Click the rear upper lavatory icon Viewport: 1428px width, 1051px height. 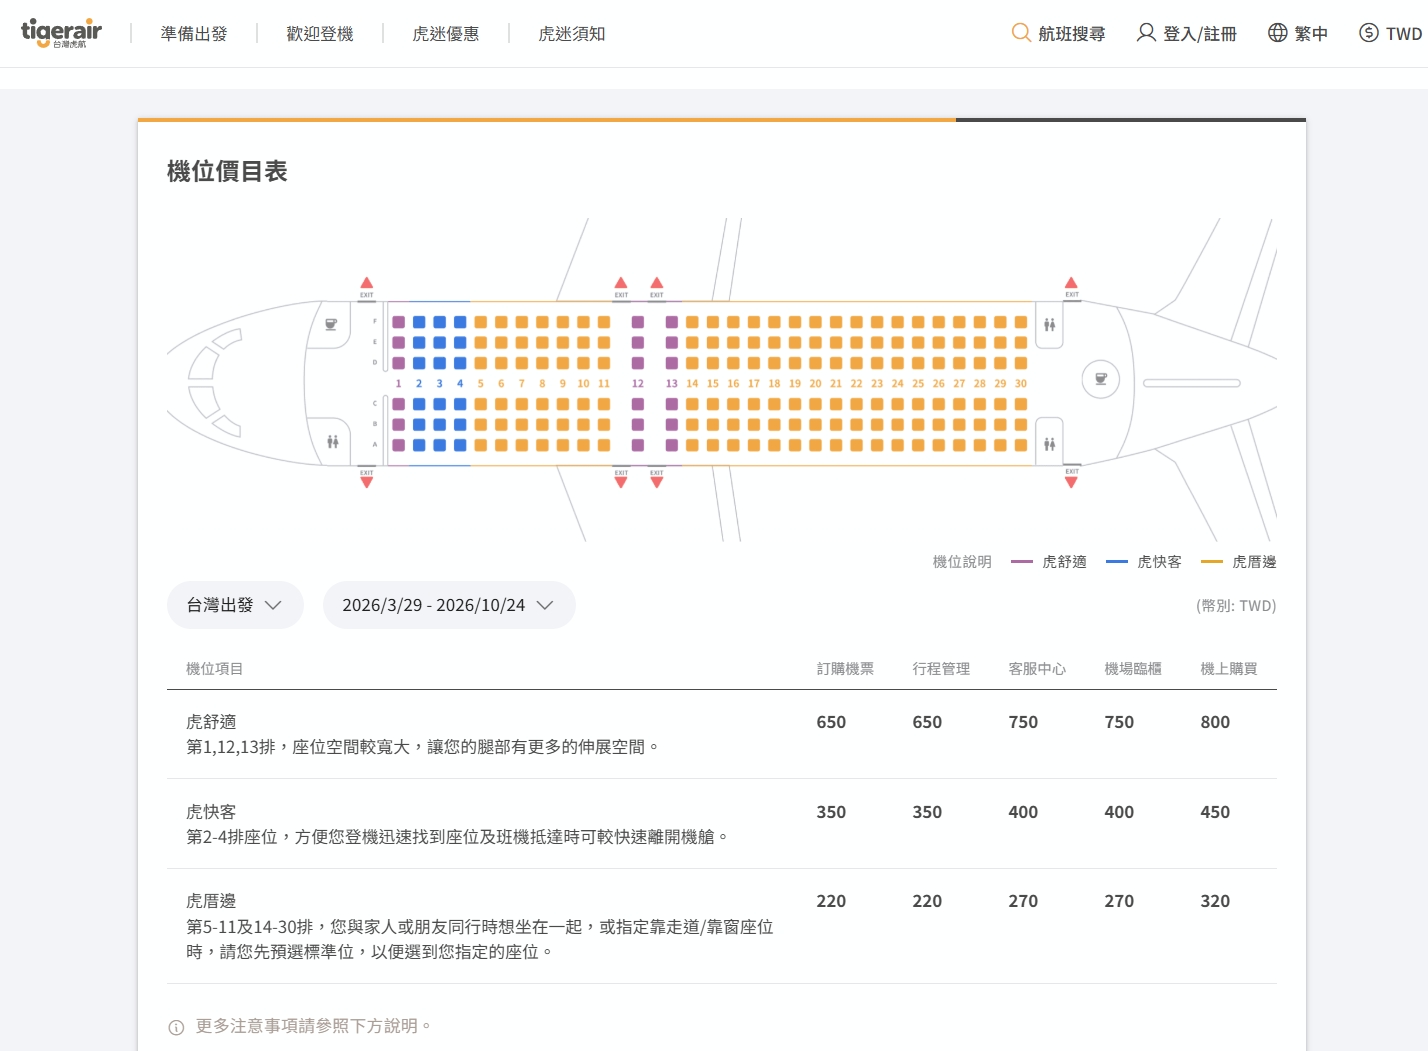[1049, 324]
